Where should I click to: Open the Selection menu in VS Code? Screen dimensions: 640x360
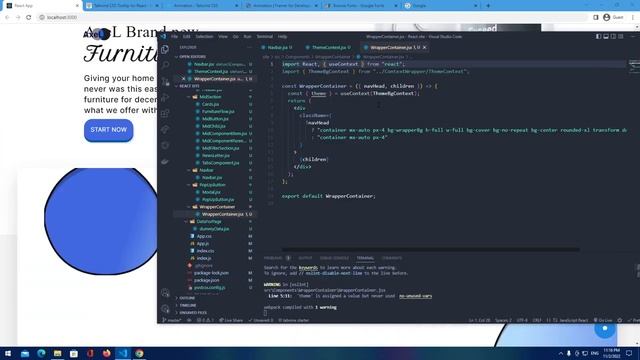[204, 36]
